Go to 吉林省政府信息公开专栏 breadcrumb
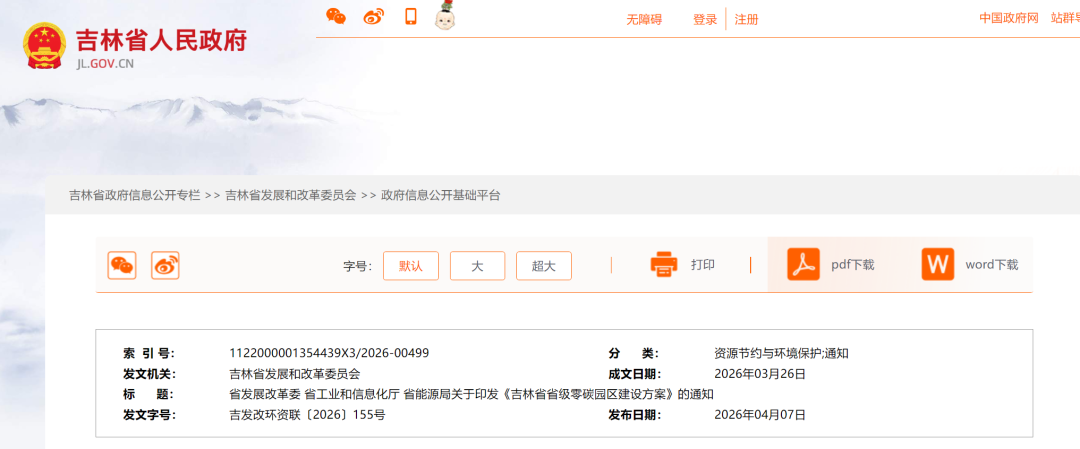Viewport: 1080px width, 449px height. point(134,196)
